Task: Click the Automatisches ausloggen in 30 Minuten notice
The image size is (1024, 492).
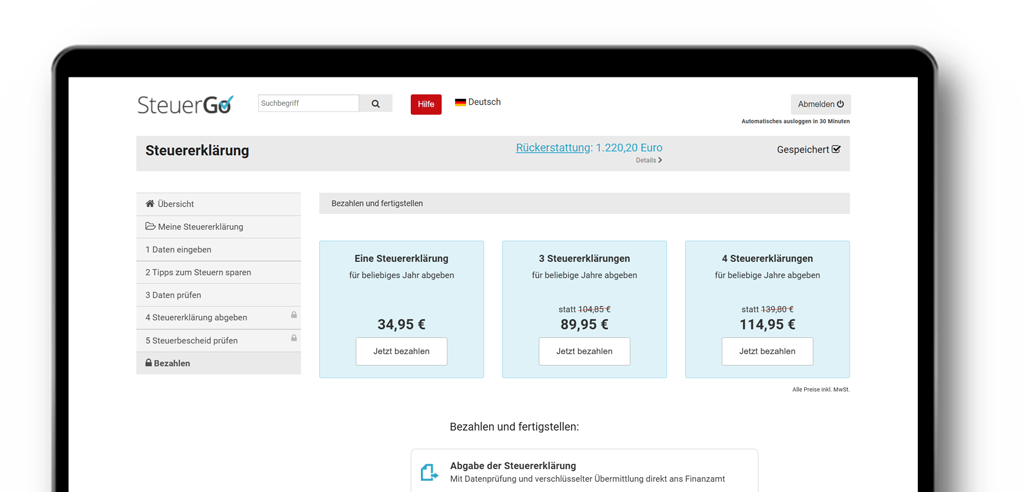Action: (795, 122)
